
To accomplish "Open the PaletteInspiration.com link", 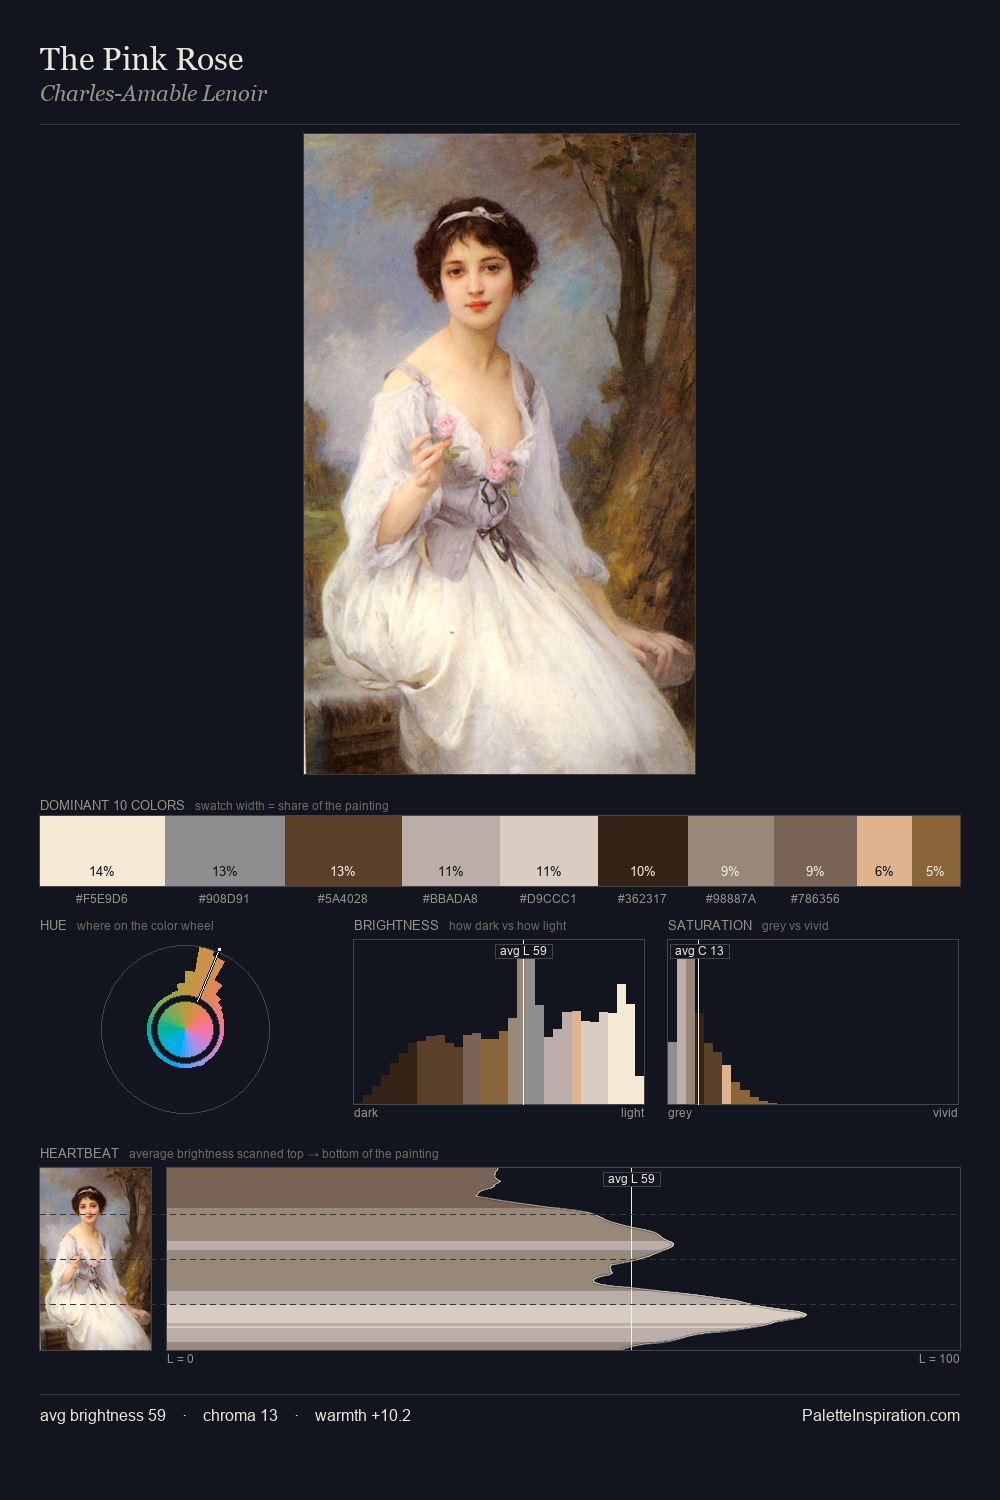I will click(x=881, y=1416).
